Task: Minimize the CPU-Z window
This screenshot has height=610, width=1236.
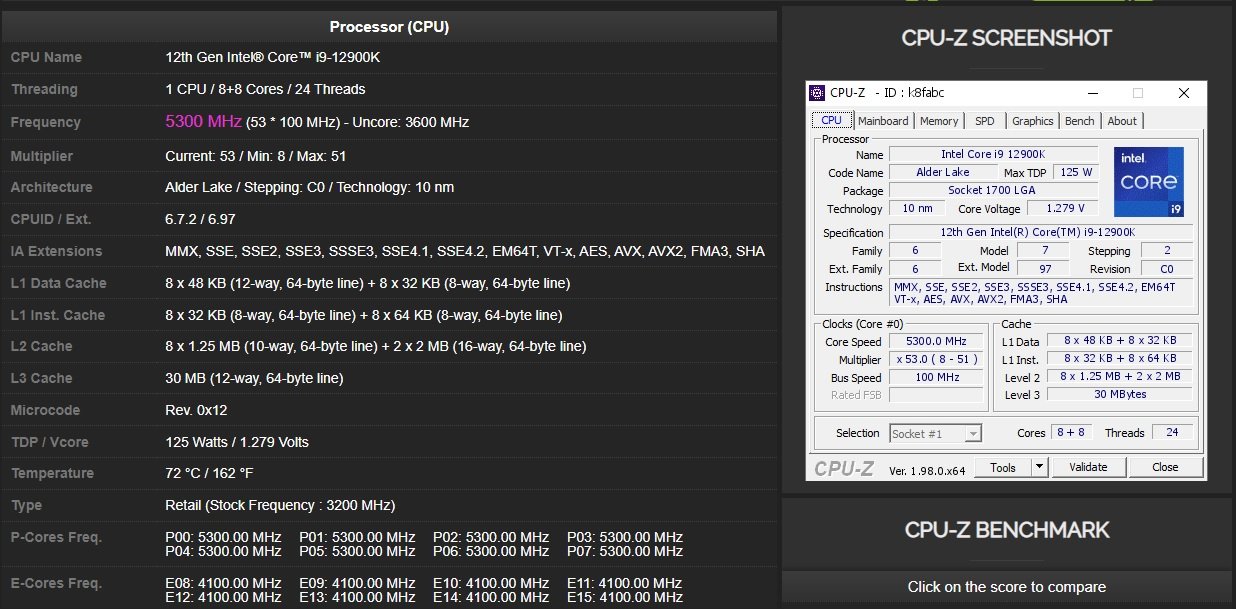Action: coord(1091,93)
